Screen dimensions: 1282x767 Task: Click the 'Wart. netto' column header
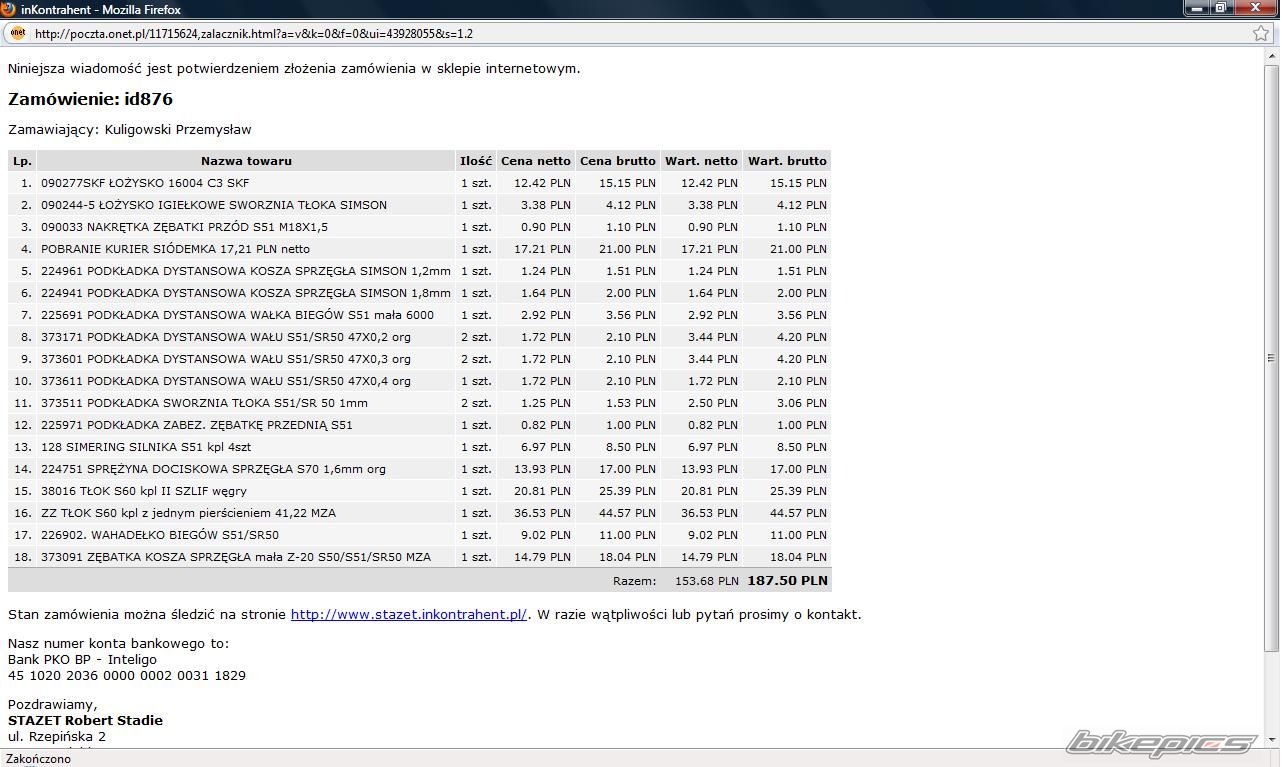pos(701,161)
